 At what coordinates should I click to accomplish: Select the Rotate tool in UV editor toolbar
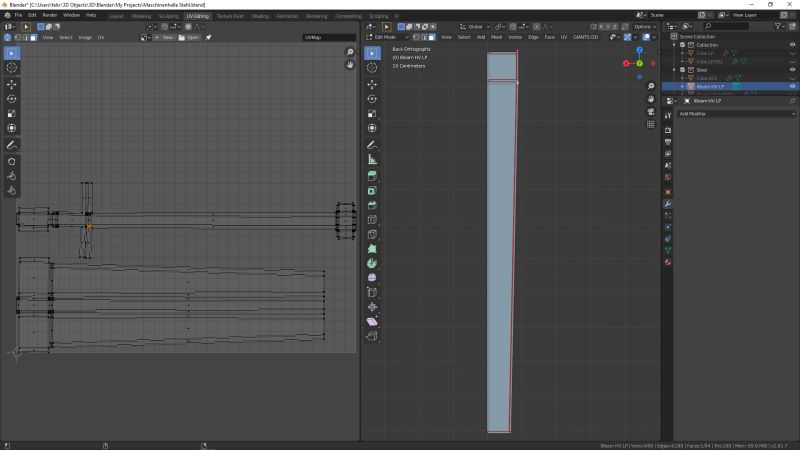pyautogui.click(x=12, y=99)
